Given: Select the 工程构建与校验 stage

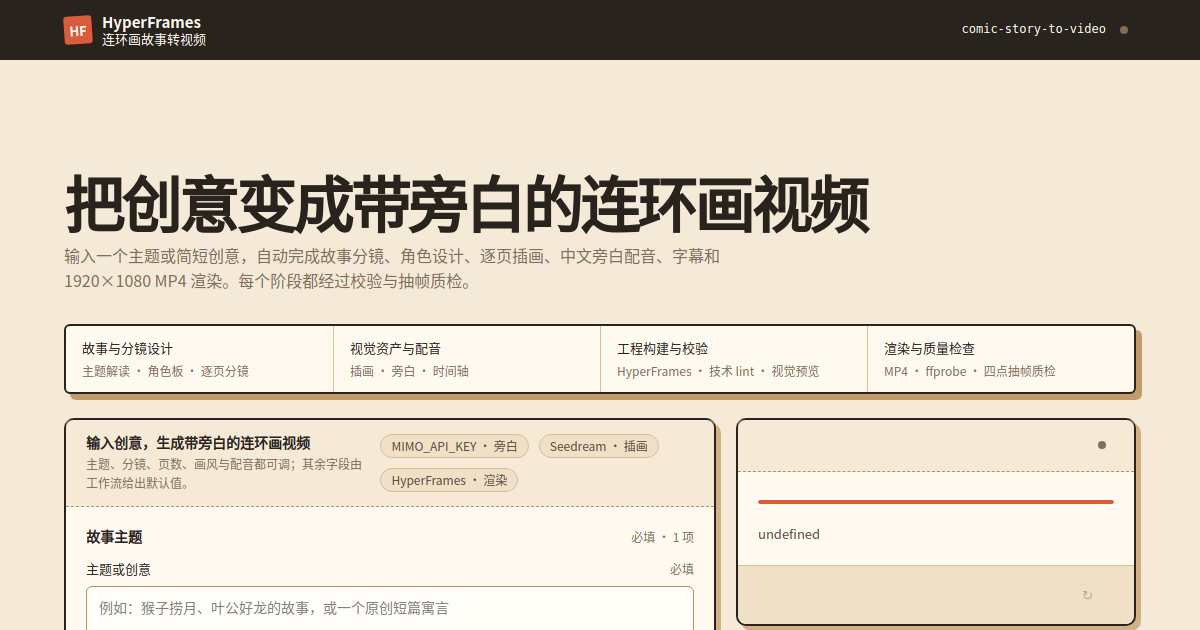Looking at the screenshot, I should point(734,359).
